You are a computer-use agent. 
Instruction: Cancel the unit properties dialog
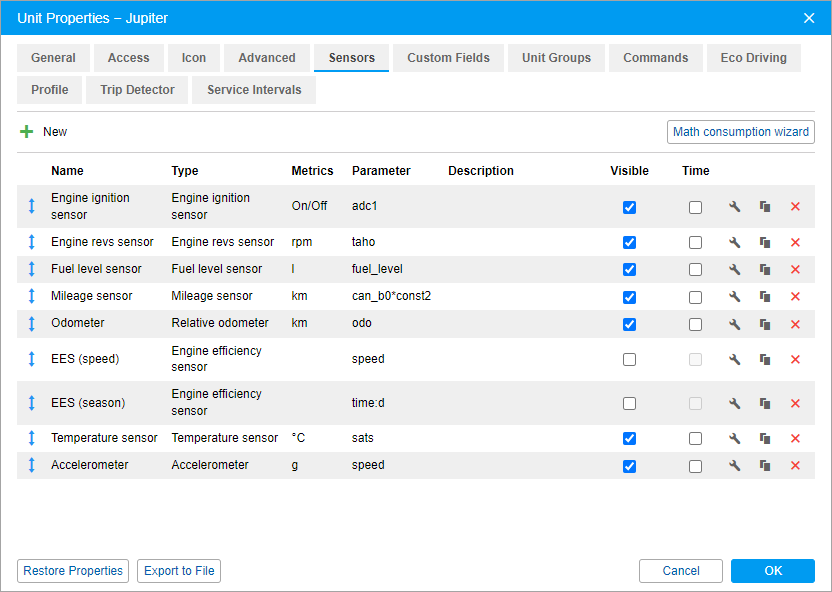coord(681,571)
